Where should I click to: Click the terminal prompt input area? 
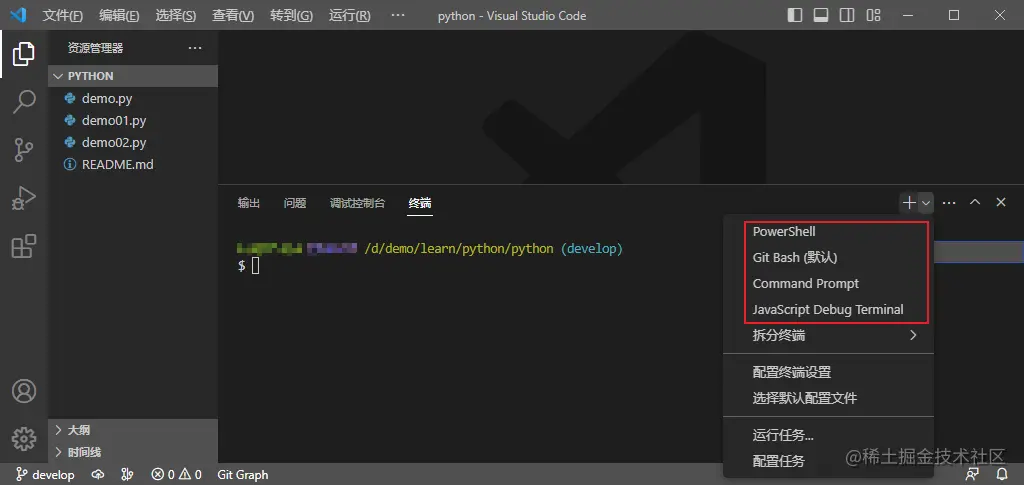pyautogui.click(x=255, y=266)
